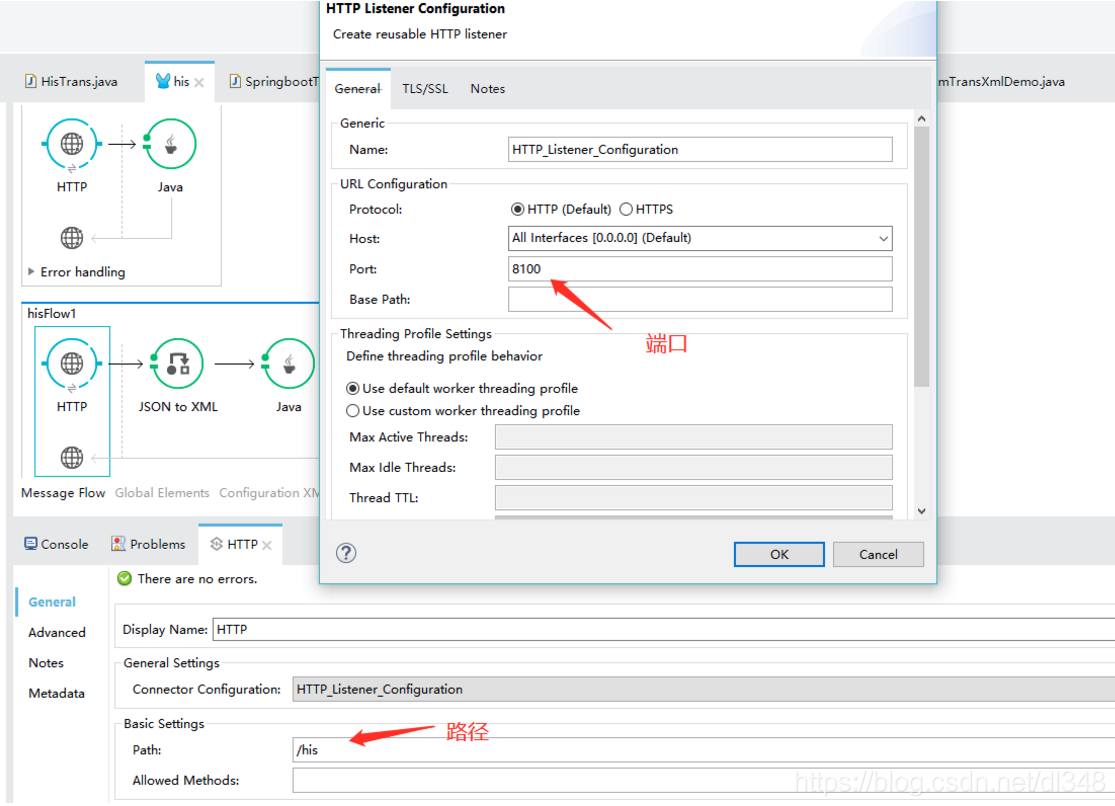The width and height of the screenshot is (1115, 806).
Task: Switch to Message Flow view
Action: pos(63,492)
